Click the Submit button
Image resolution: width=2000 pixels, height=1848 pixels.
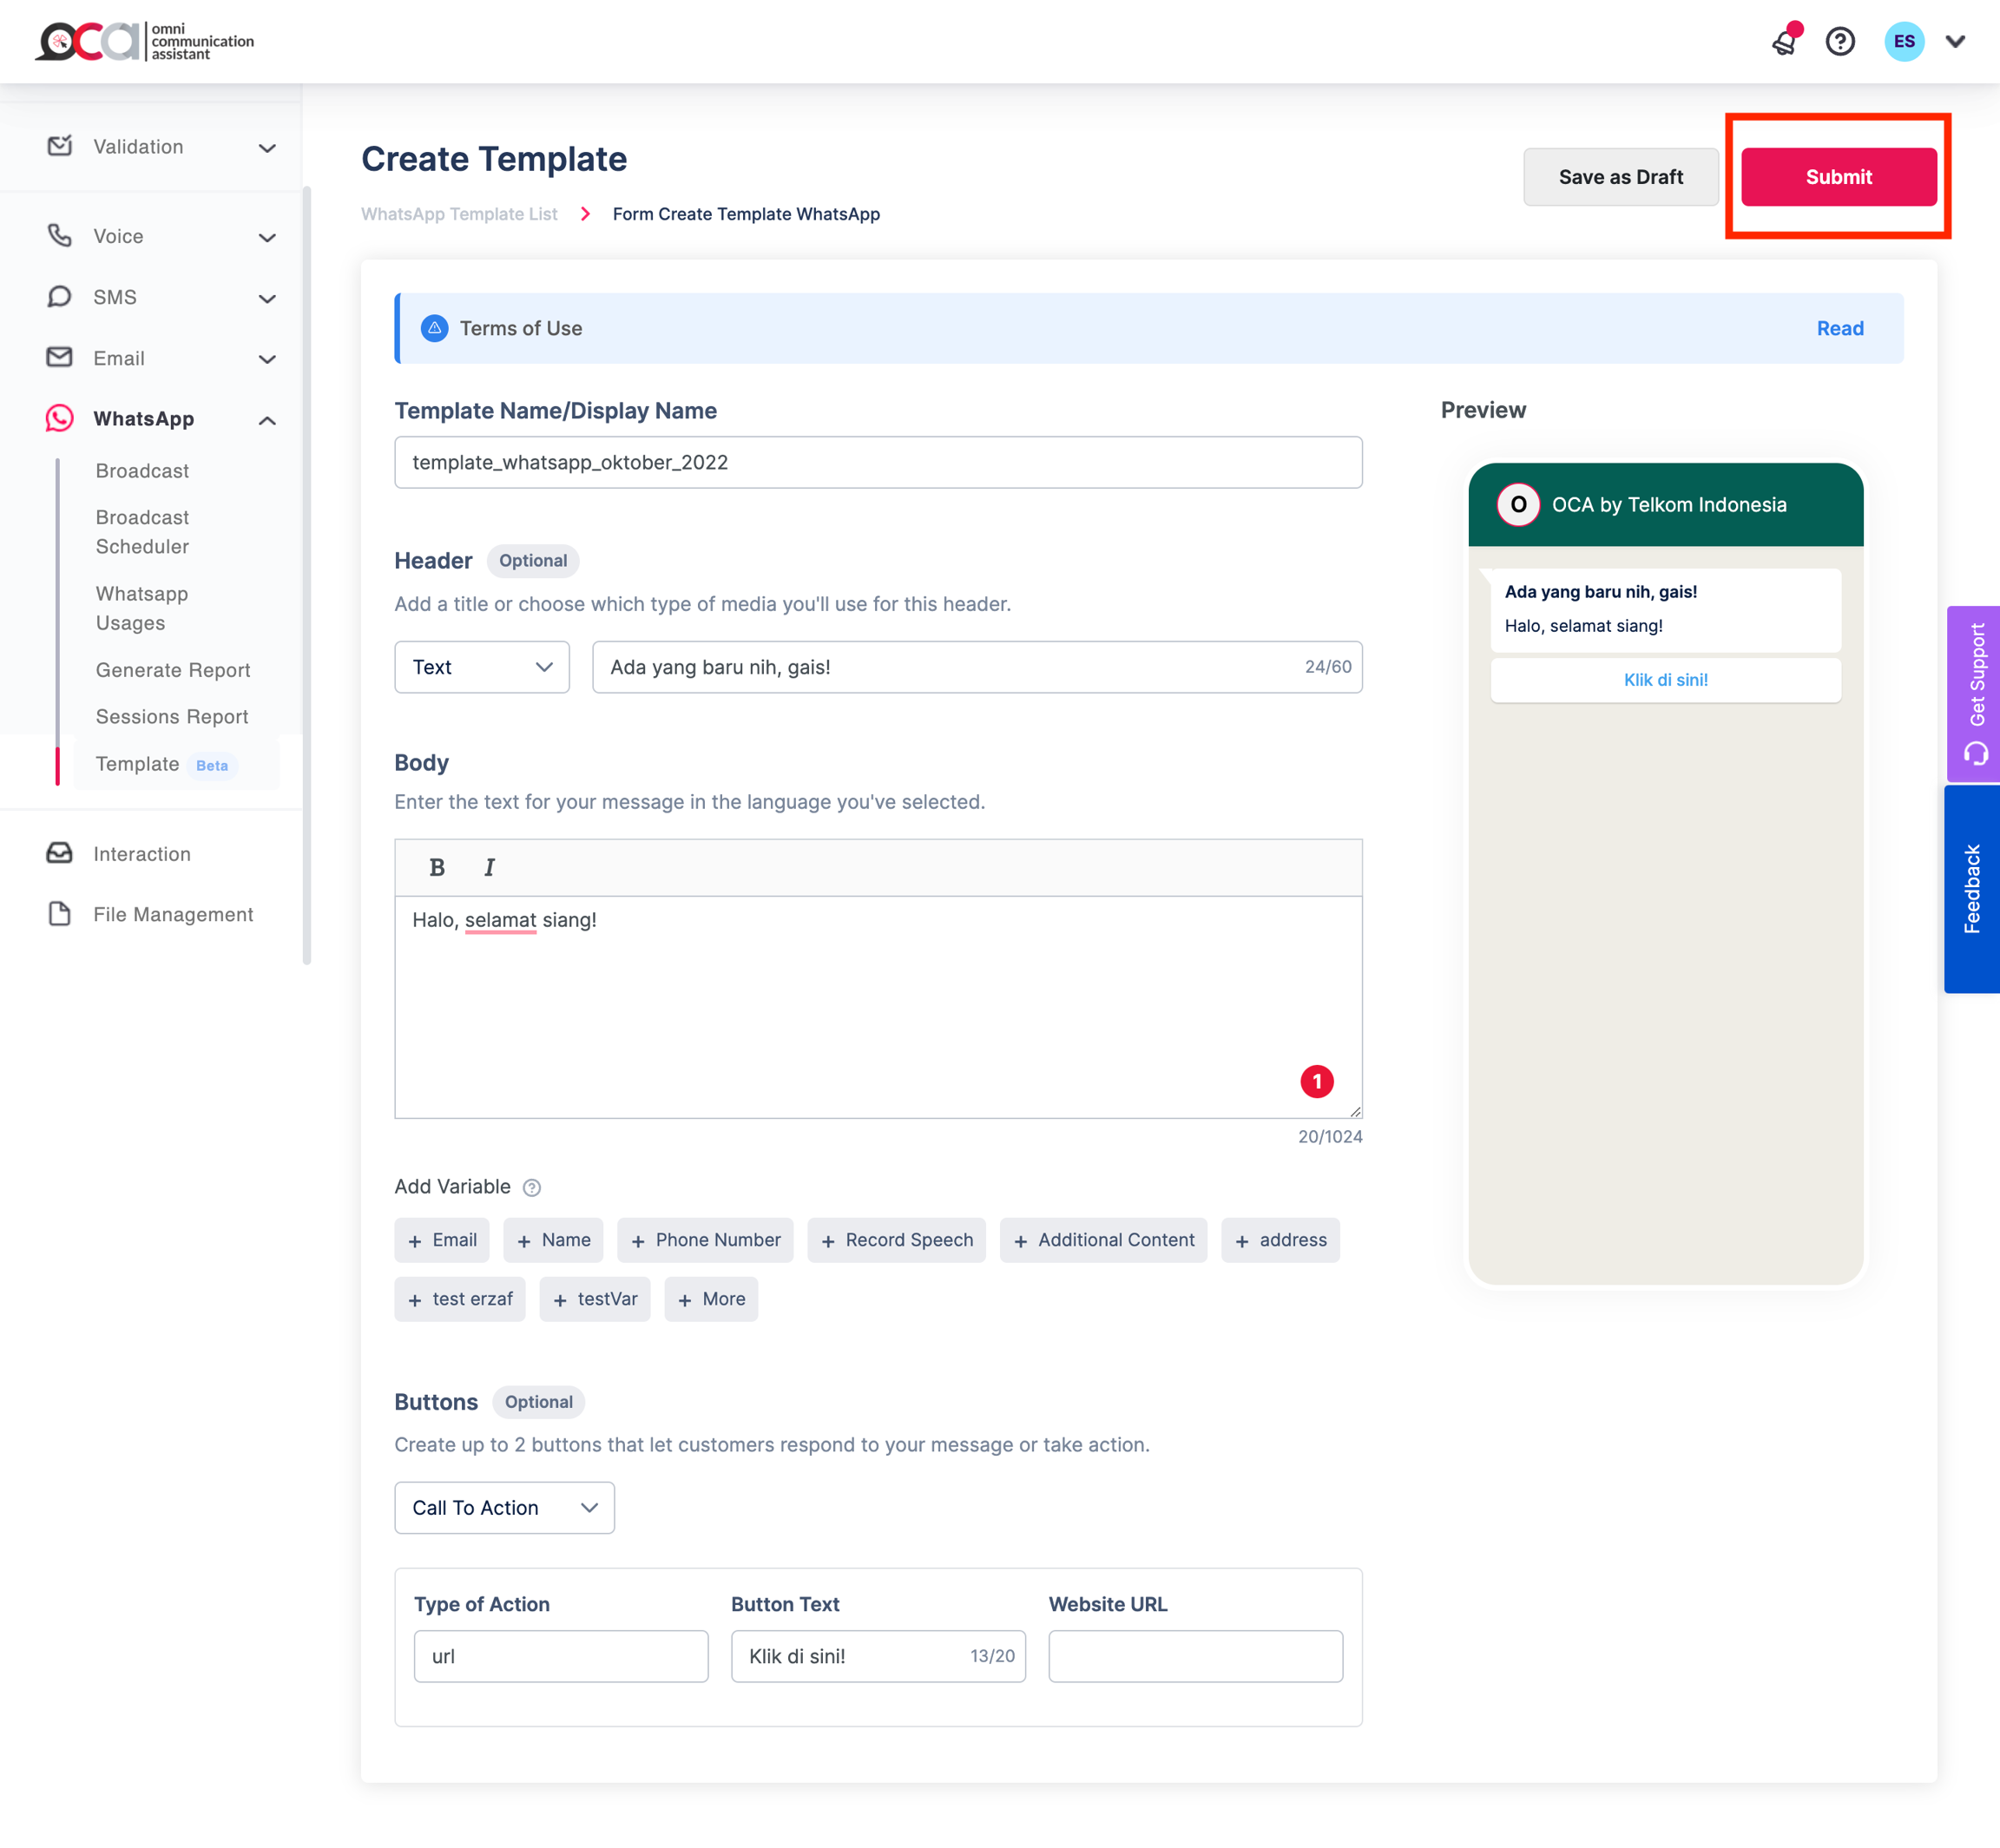coord(1838,177)
